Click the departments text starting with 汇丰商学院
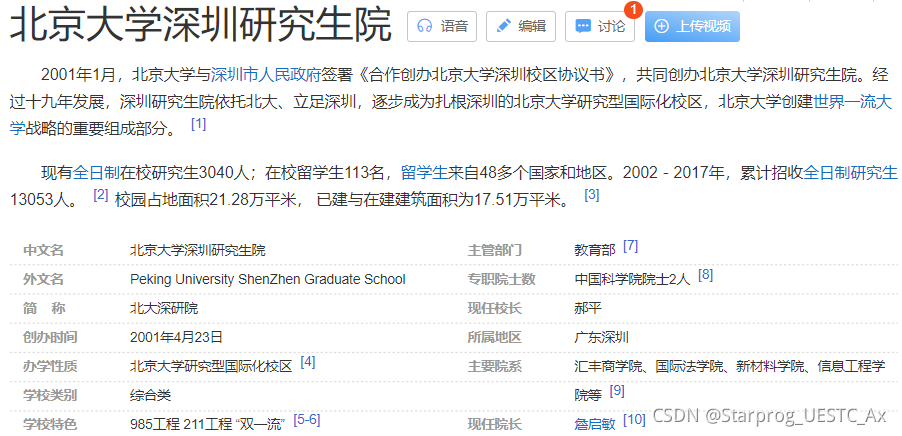This screenshot has height=436, width=902. pos(729,381)
